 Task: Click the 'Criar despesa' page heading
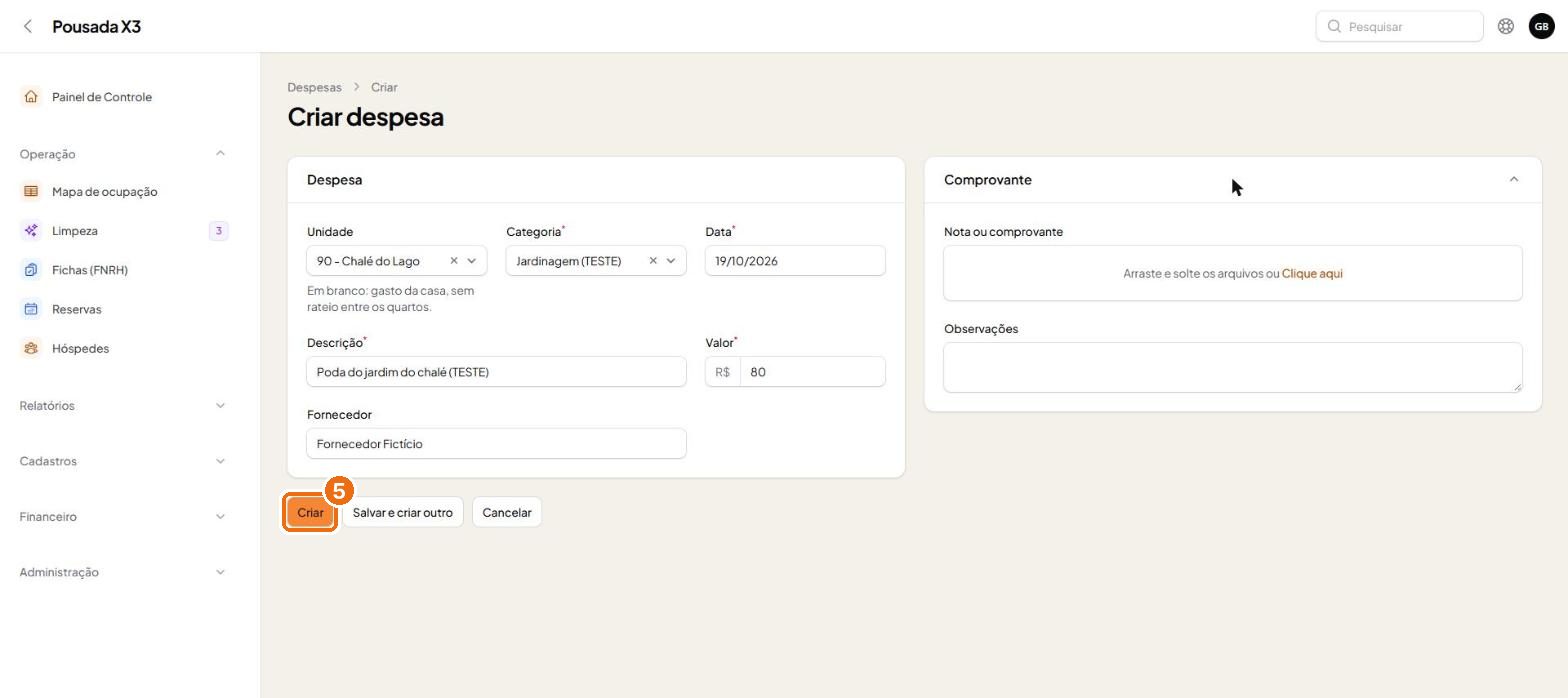pos(366,117)
